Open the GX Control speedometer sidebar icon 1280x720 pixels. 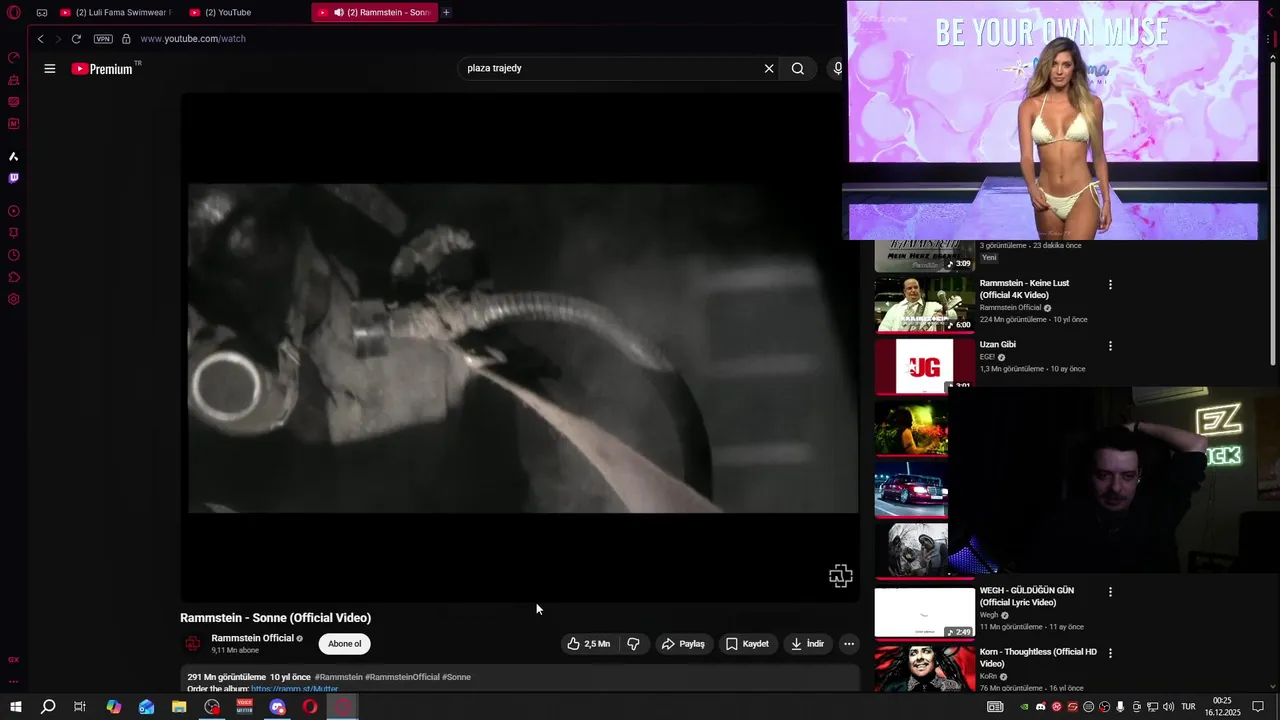(x=13, y=57)
